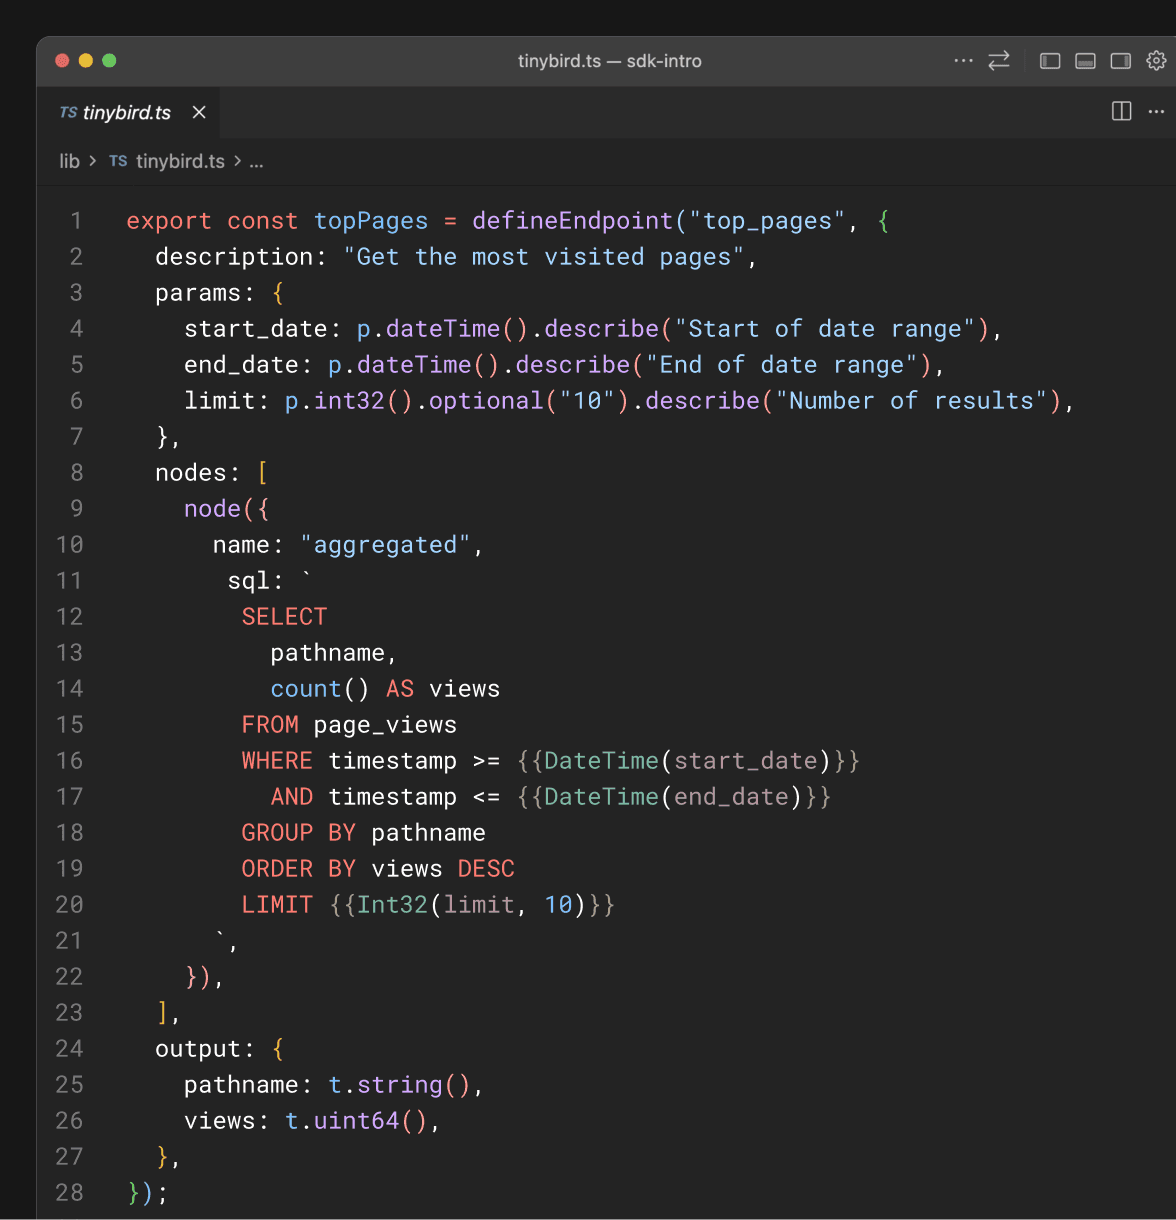Click the TS icon in the breadcrumb bar
The width and height of the screenshot is (1176, 1220).
coord(117,161)
